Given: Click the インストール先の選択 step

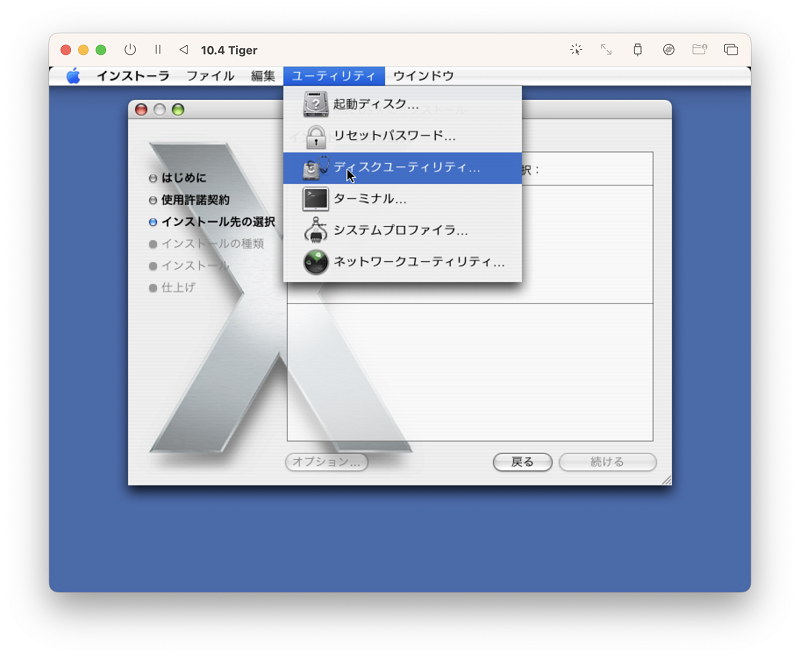Looking at the screenshot, I should (x=212, y=222).
